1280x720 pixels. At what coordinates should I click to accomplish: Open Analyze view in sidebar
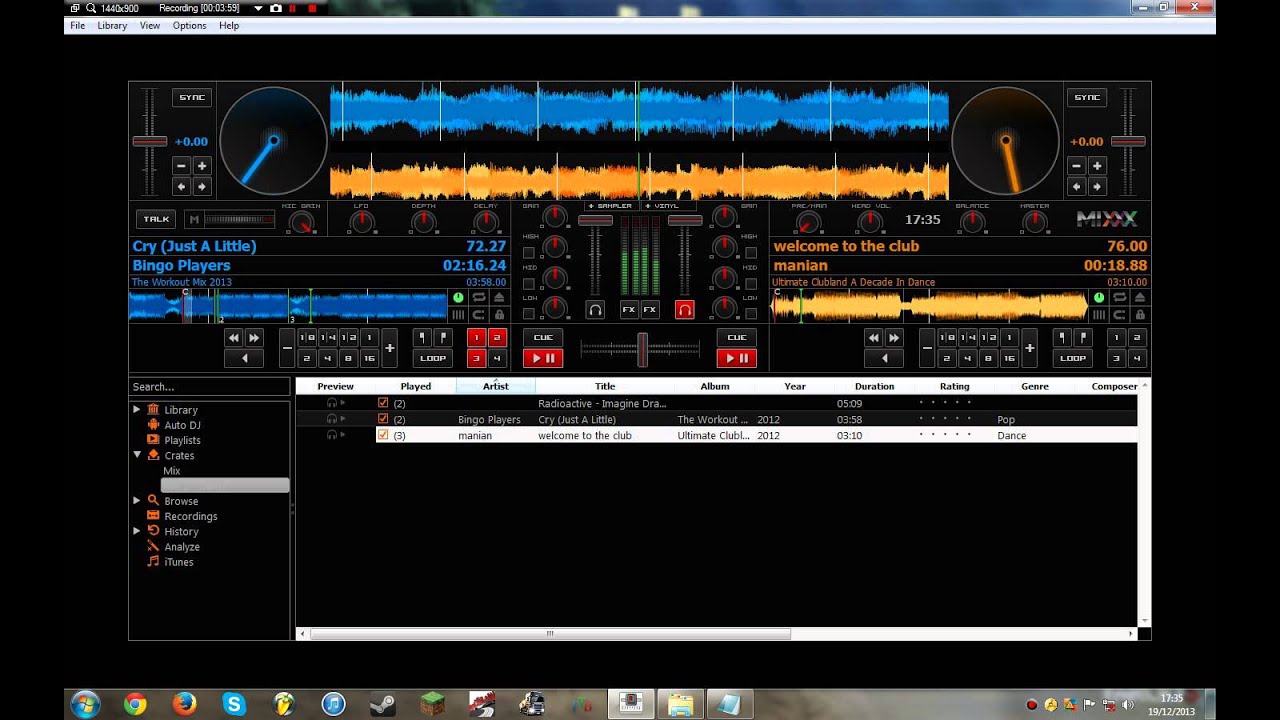[181, 547]
